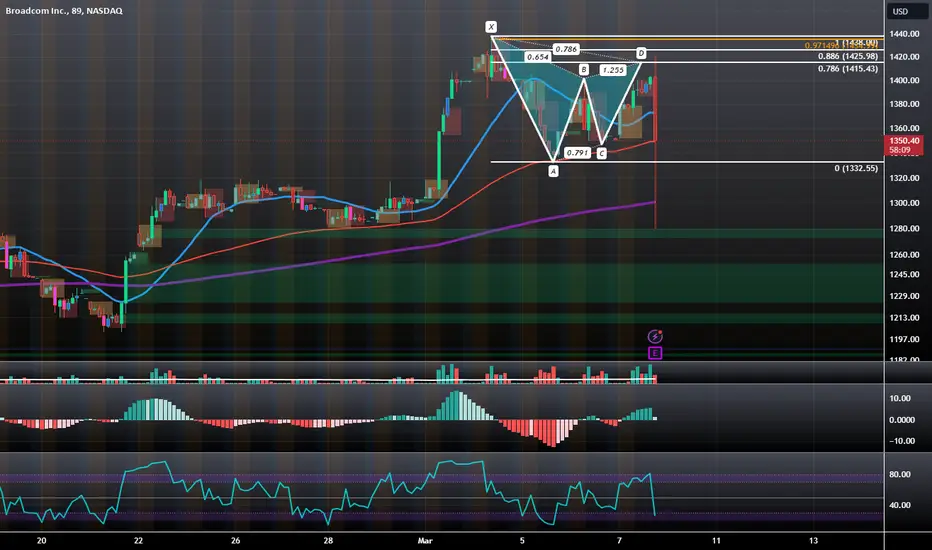Click the Mar label on the time axis
Viewport: 932px width, 550px height.
[425, 540]
